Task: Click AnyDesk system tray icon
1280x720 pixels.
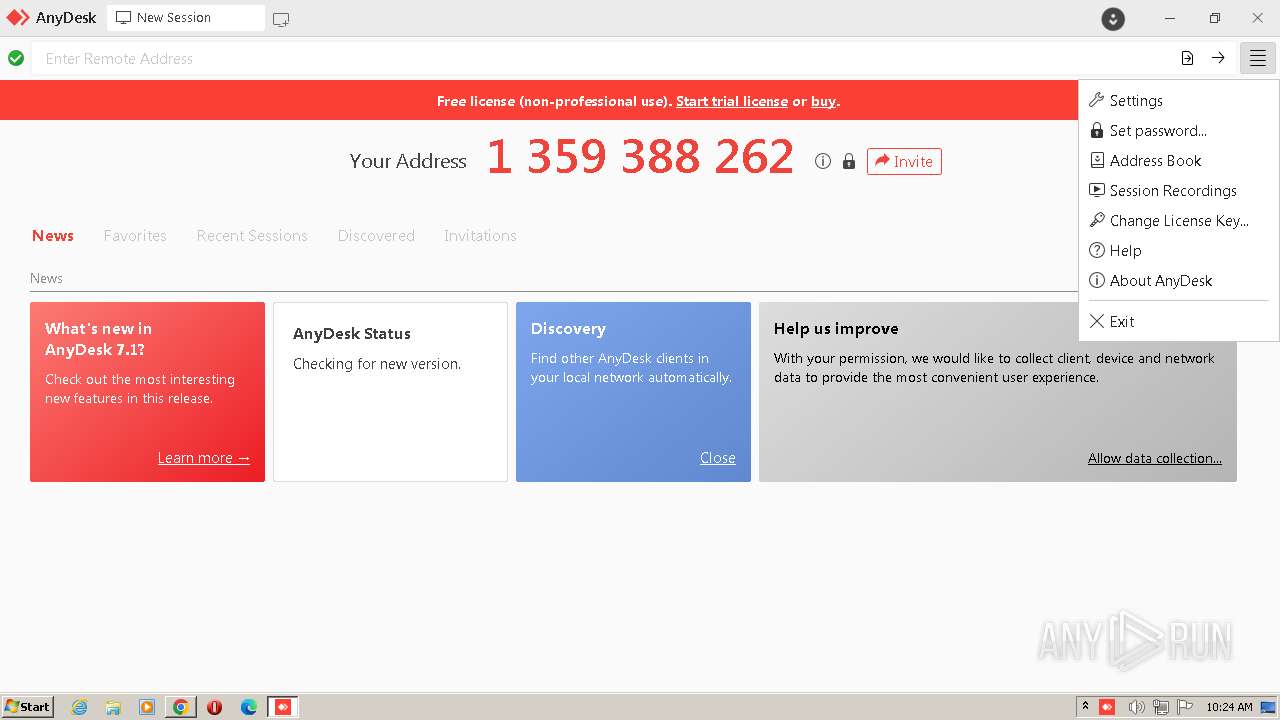Action: tap(1107, 707)
